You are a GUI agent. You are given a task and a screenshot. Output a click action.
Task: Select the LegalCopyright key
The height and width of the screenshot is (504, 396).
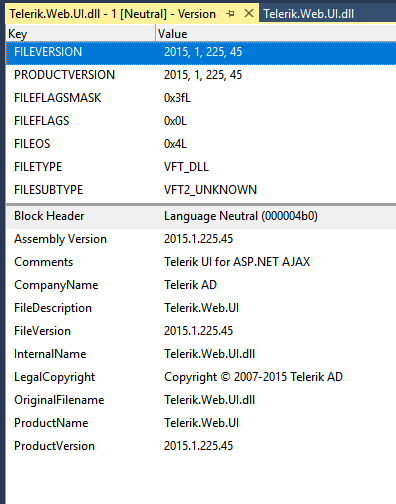(54, 377)
